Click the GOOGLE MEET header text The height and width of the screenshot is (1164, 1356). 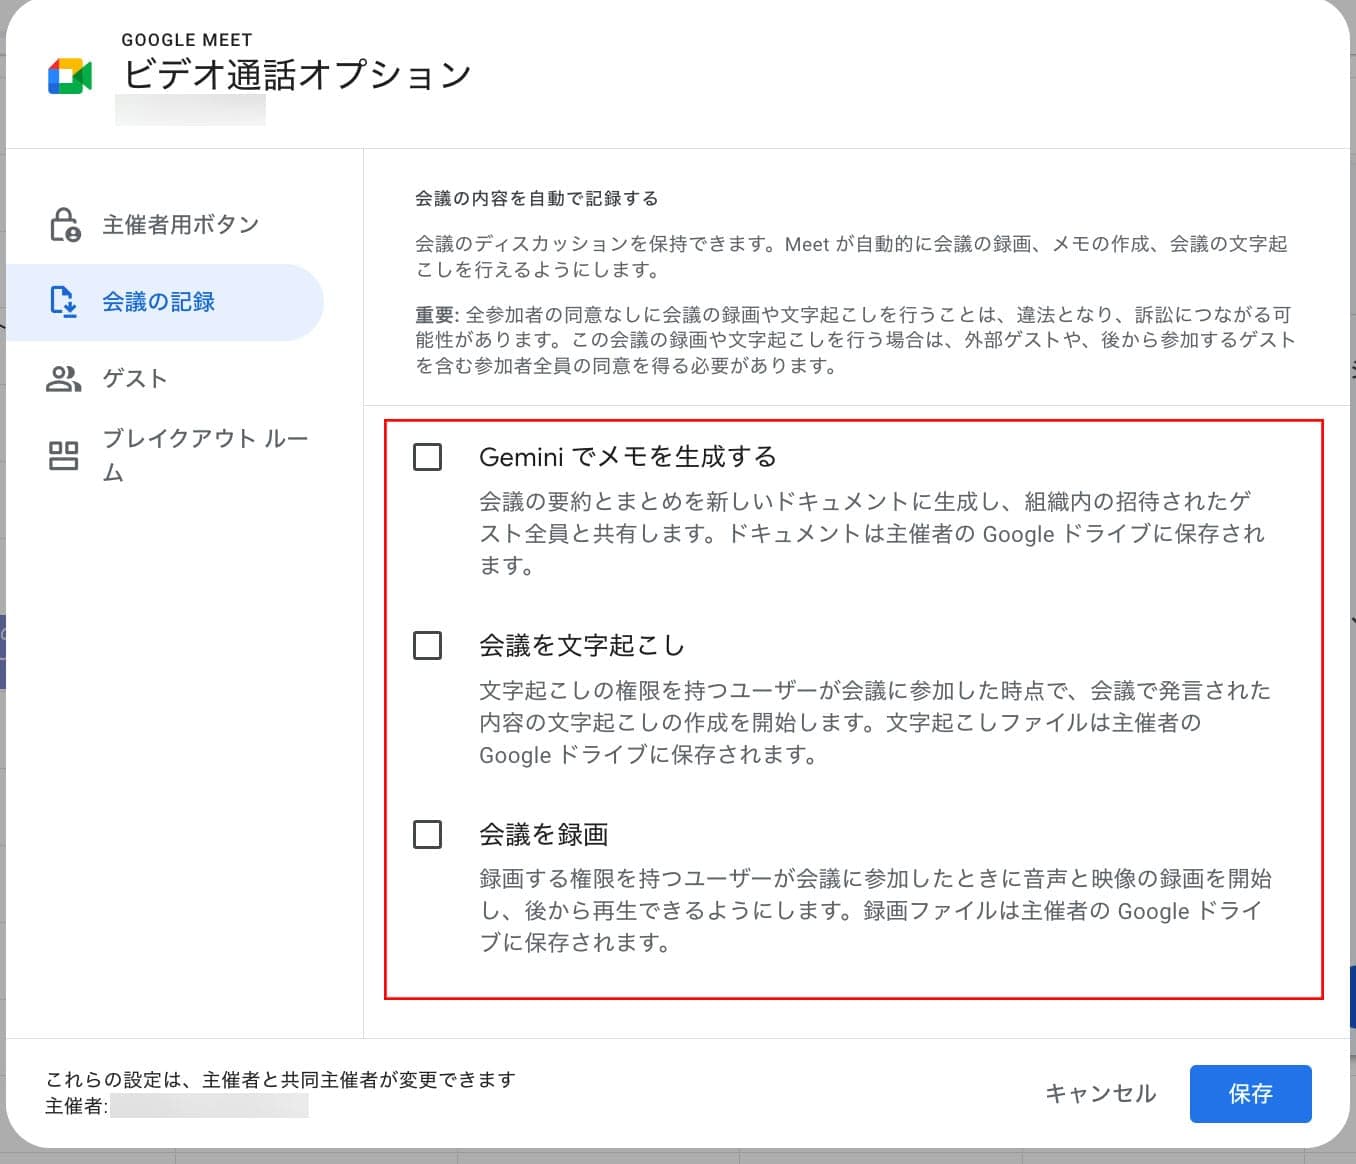187,40
